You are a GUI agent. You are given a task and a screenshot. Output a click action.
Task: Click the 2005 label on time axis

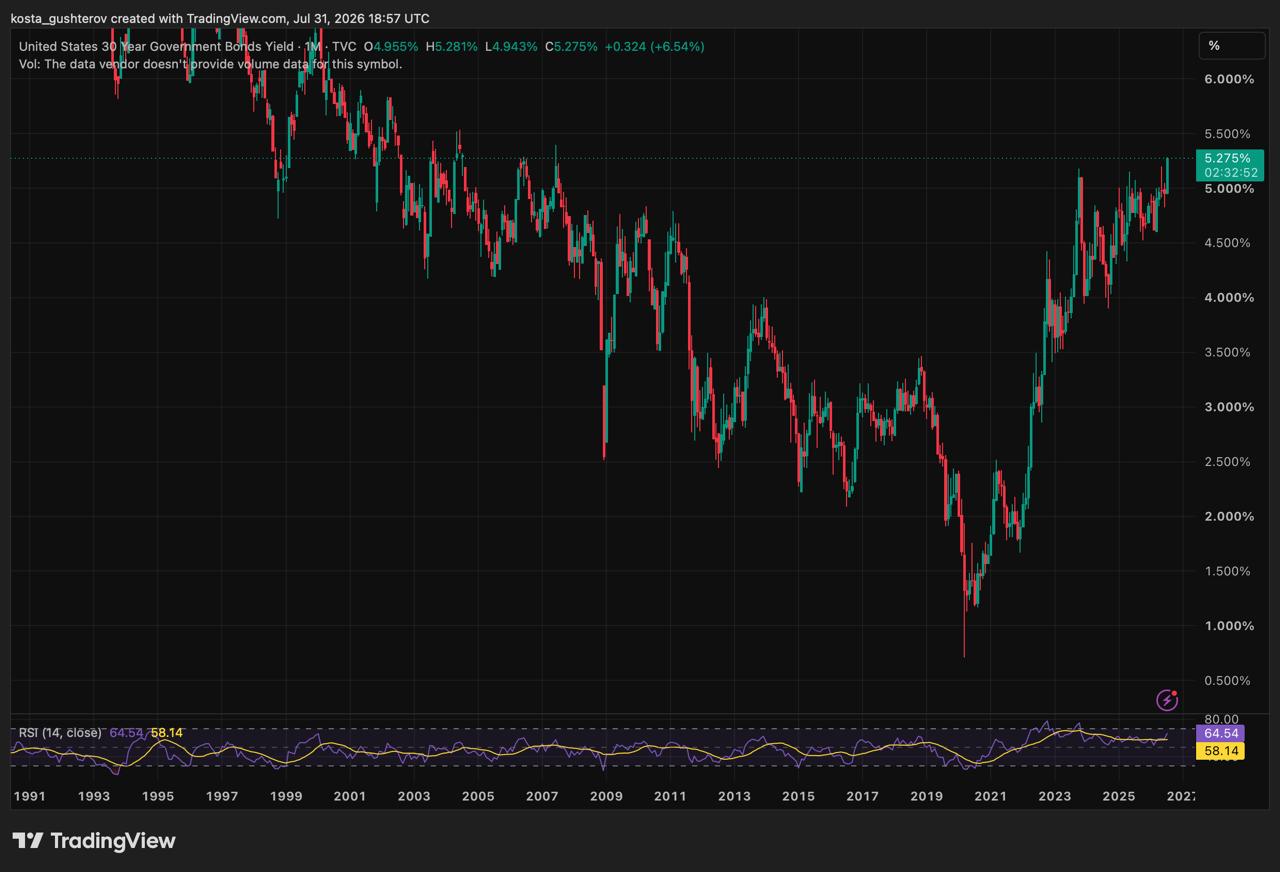(x=477, y=796)
